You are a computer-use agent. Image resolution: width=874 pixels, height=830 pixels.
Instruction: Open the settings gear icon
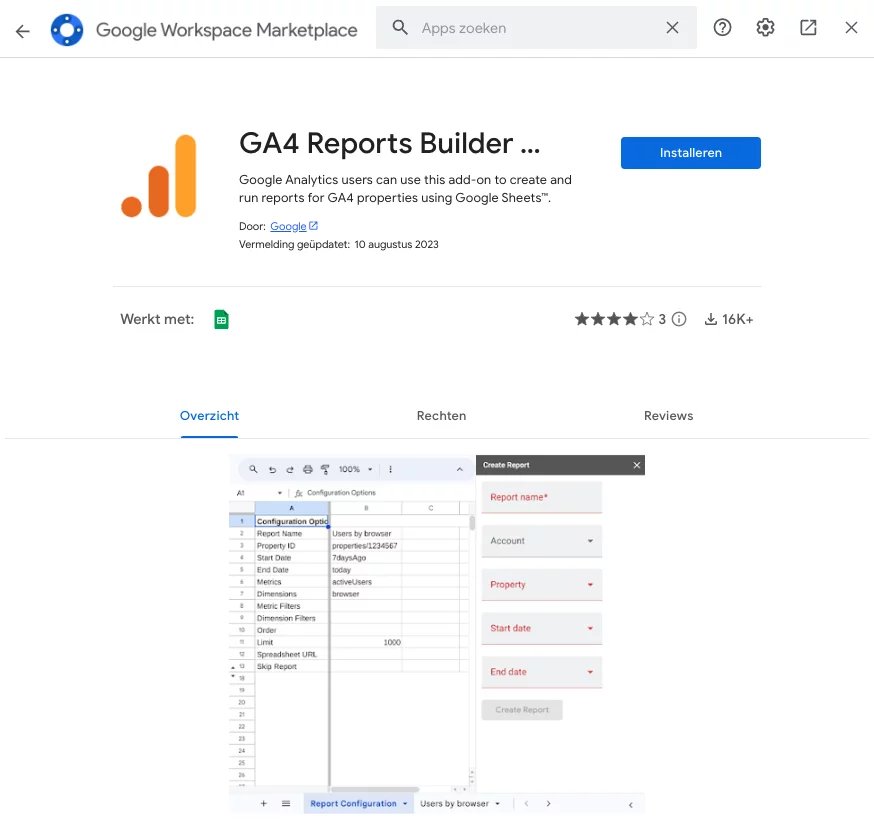(x=765, y=28)
